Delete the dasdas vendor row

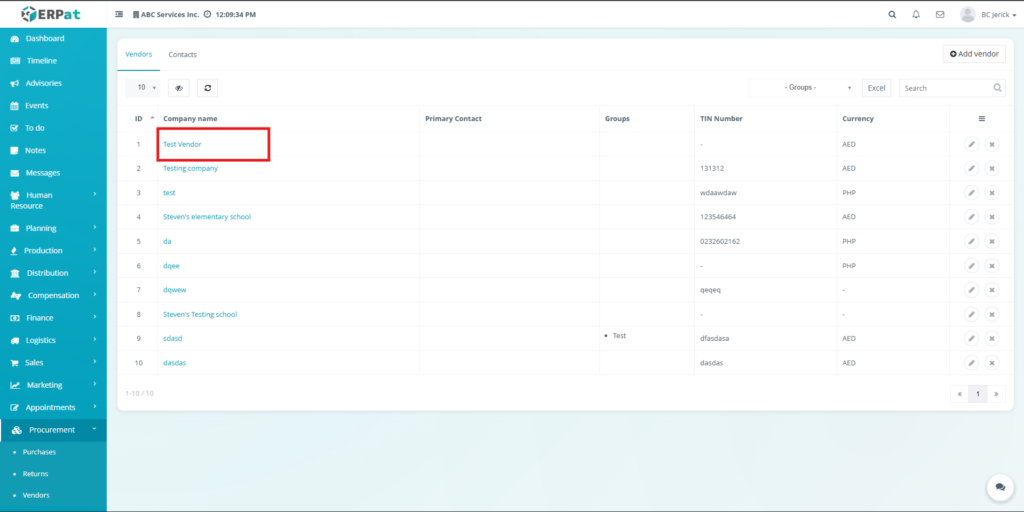[x=991, y=363]
